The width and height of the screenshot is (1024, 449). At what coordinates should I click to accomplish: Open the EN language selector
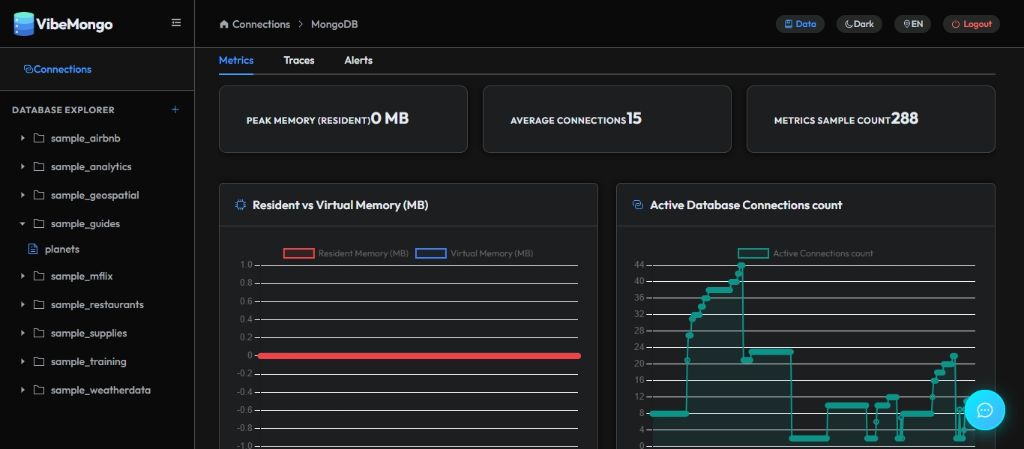pyautogui.click(x=912, y=24)
